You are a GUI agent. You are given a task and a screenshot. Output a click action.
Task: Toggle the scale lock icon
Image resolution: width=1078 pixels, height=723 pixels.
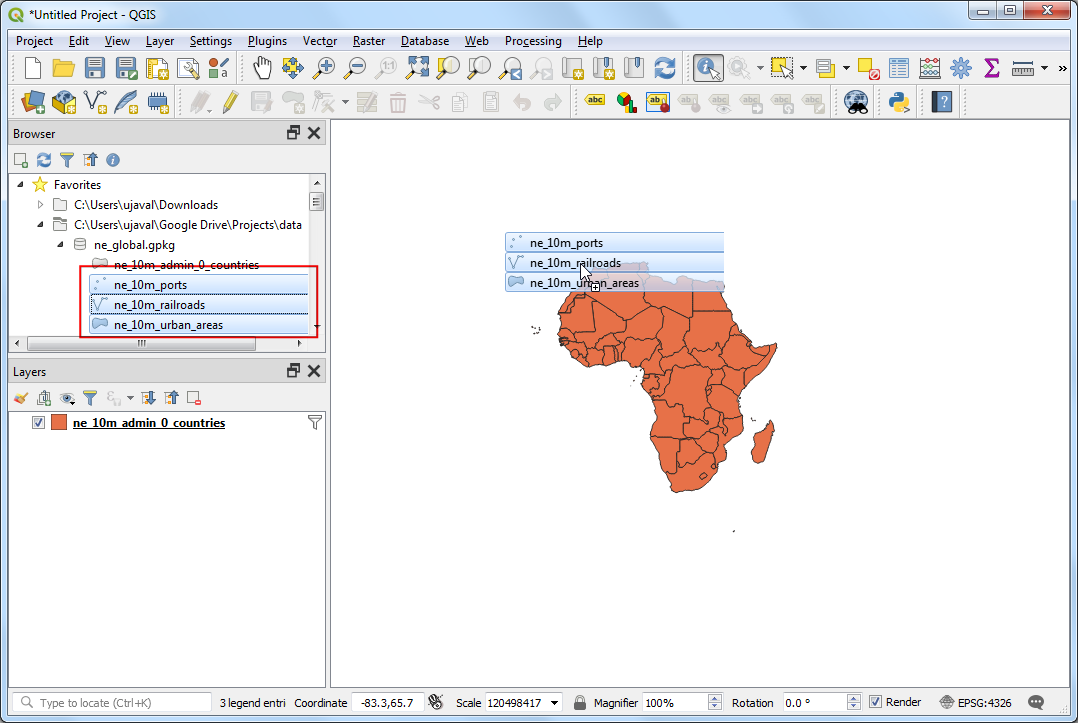pyautogui.click(x=580, y=703)
